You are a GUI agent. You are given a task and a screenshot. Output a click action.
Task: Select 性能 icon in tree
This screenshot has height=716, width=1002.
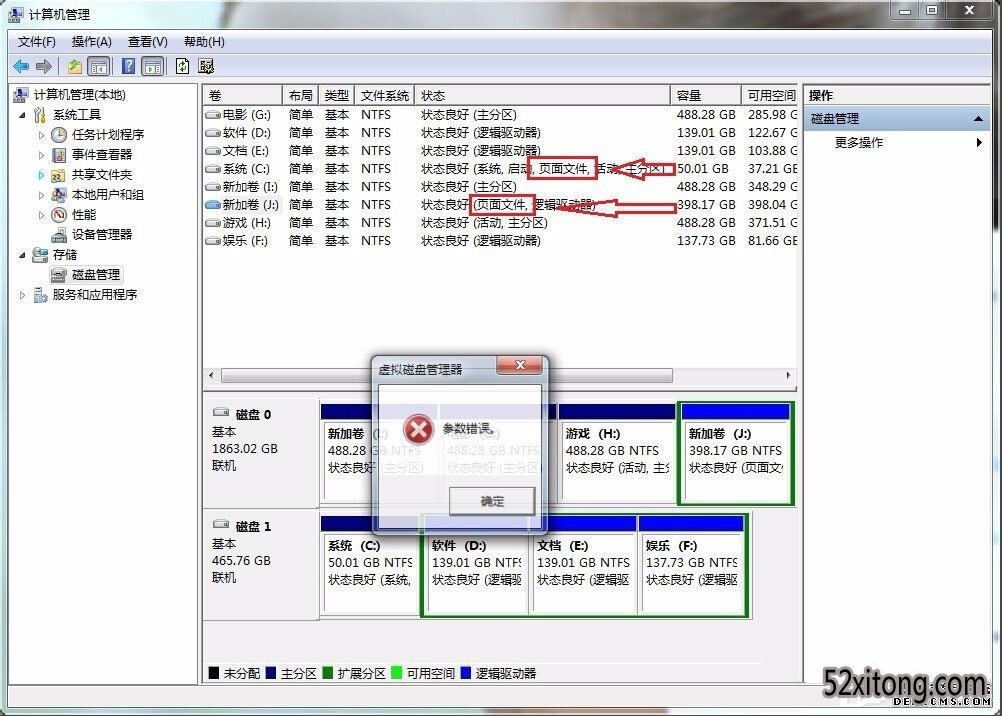coord(59,215)
